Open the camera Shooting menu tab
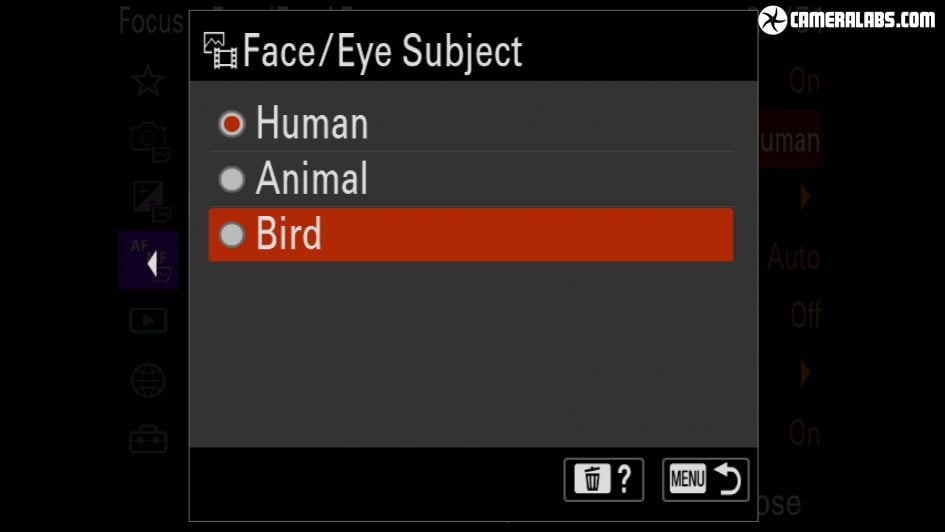The width and height of the screenshot is (945, 532). 149,142
